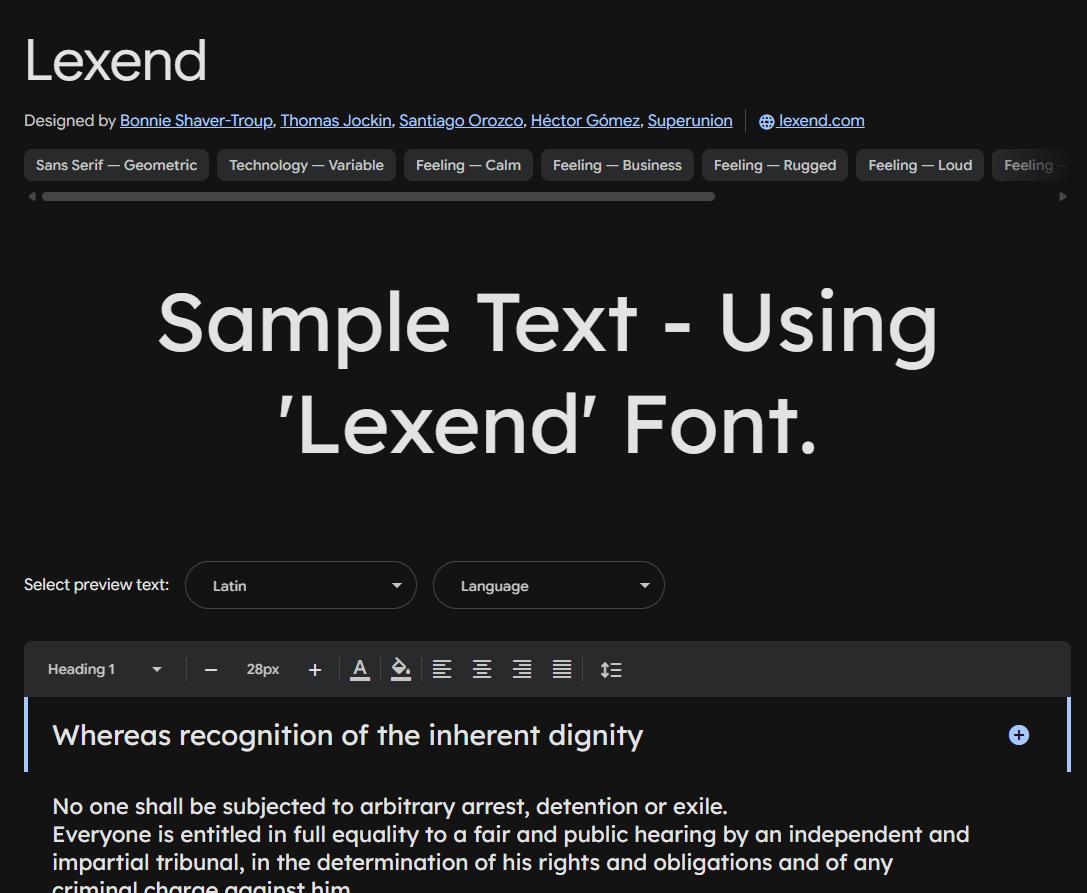Click the globe icon beside lexend.com
Viewport: 1087px width, 893px height.
click(x=766, y=121)
